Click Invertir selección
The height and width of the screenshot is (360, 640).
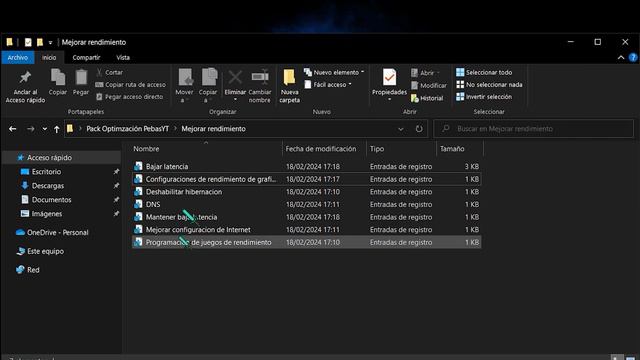coord(484,97)
